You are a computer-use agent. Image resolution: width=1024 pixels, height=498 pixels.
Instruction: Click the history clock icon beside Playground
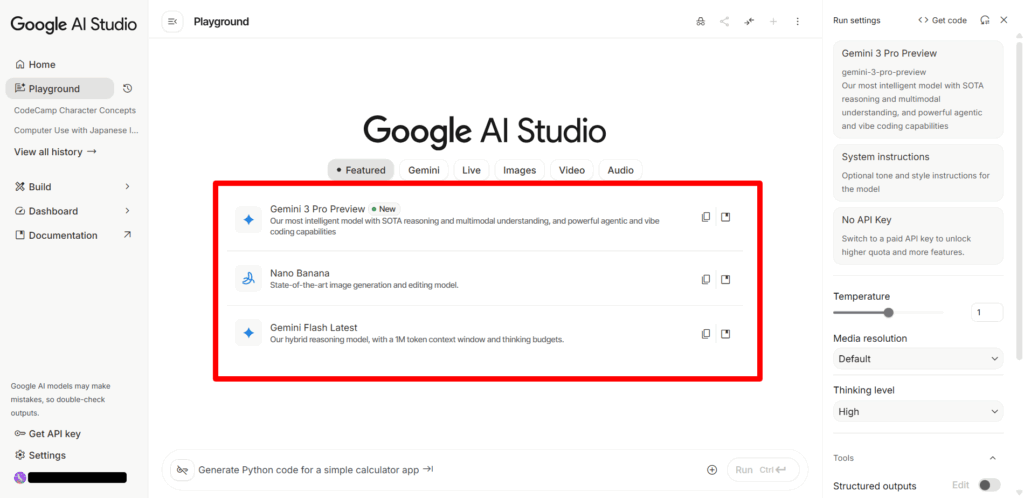[x=128, y=89]
